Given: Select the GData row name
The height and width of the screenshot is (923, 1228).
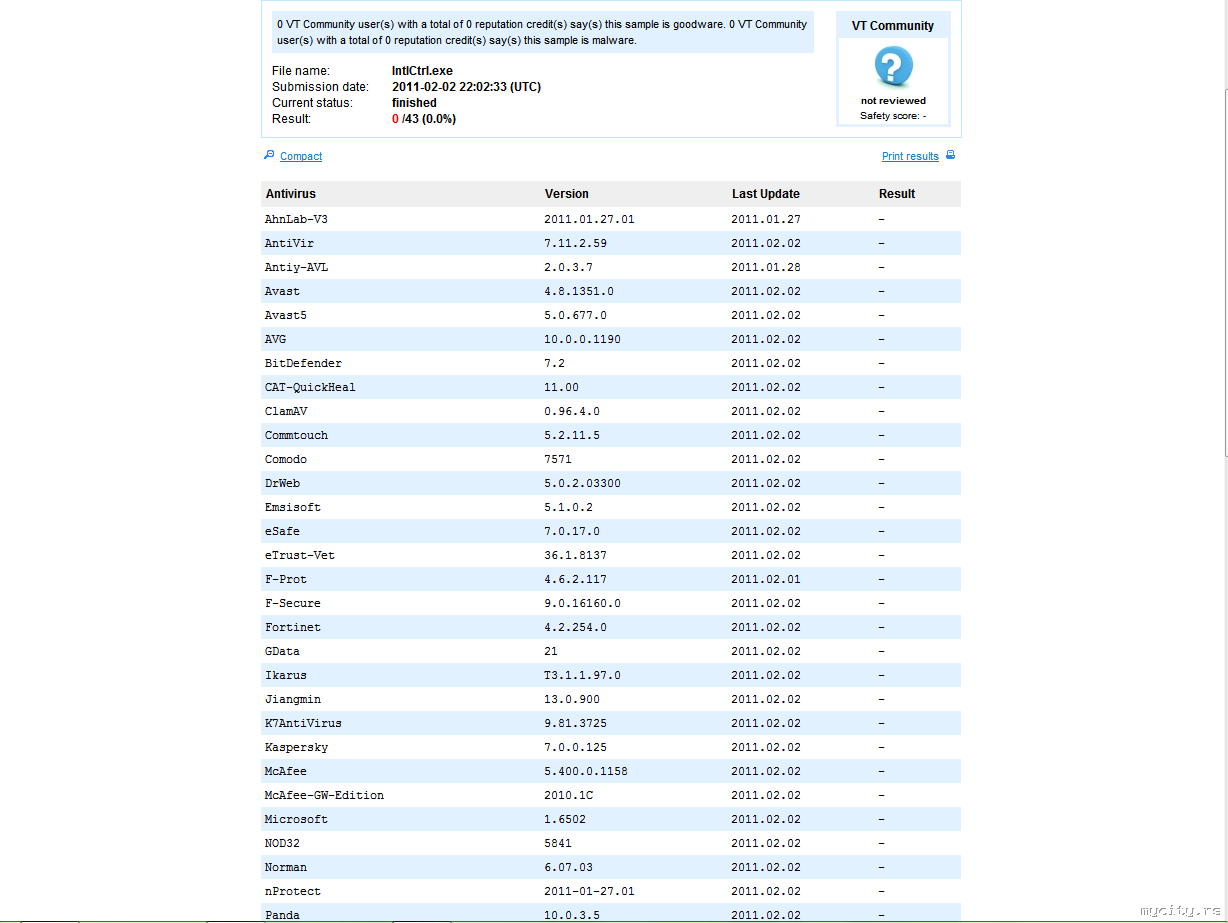Looking at the screenshot, I should click(282, 651).
